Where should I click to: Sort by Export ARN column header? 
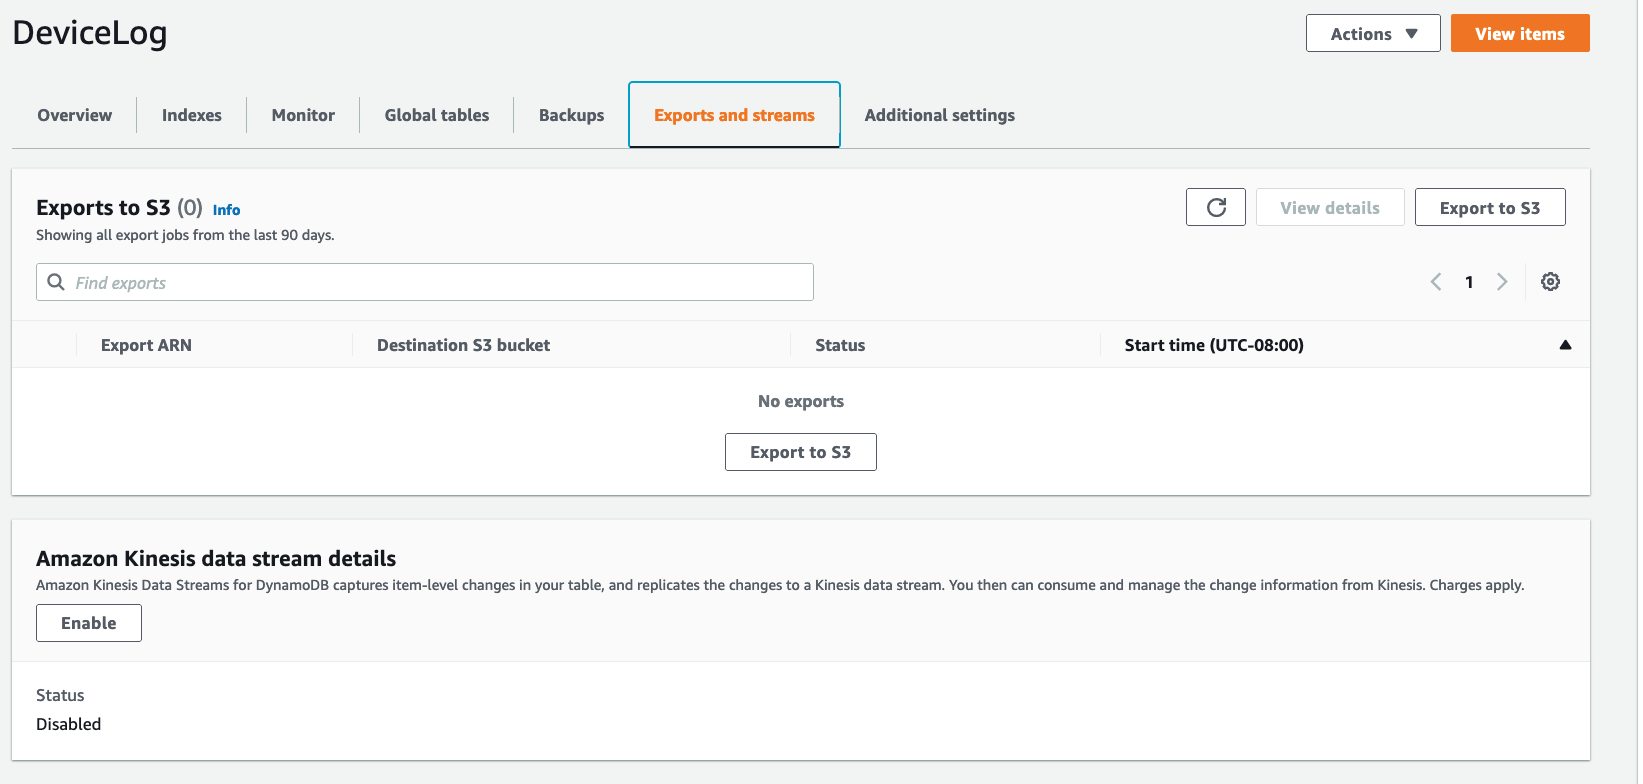pos(146,345)
